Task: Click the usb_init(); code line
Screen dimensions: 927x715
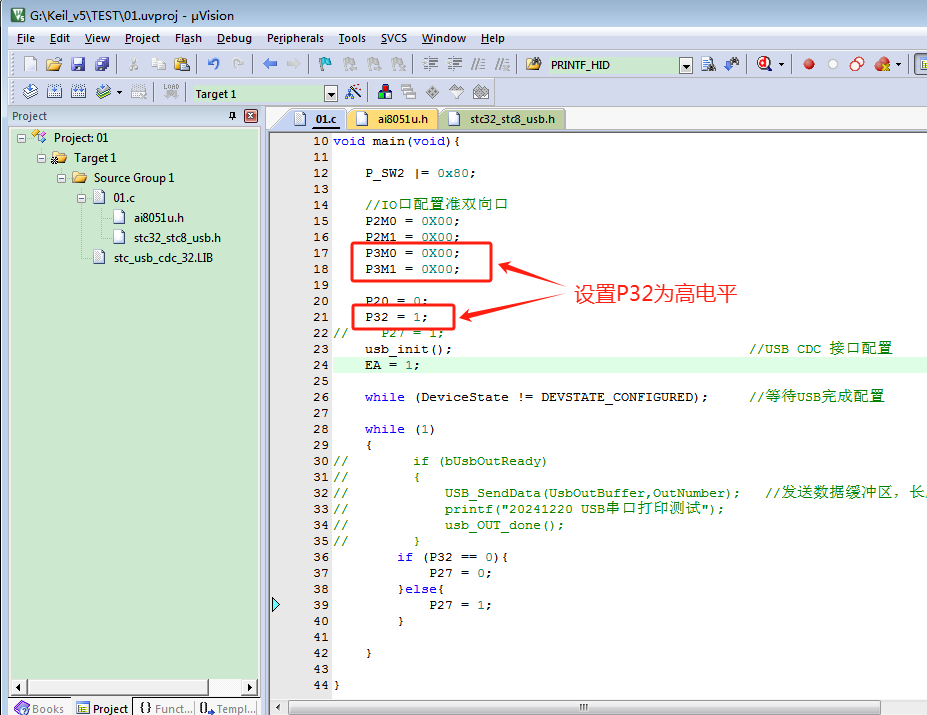Action: click(x=408, y=350)
